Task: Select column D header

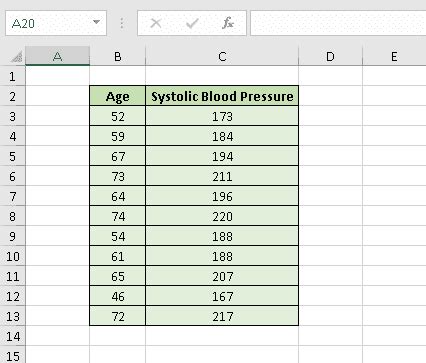Action: [330, 56]
